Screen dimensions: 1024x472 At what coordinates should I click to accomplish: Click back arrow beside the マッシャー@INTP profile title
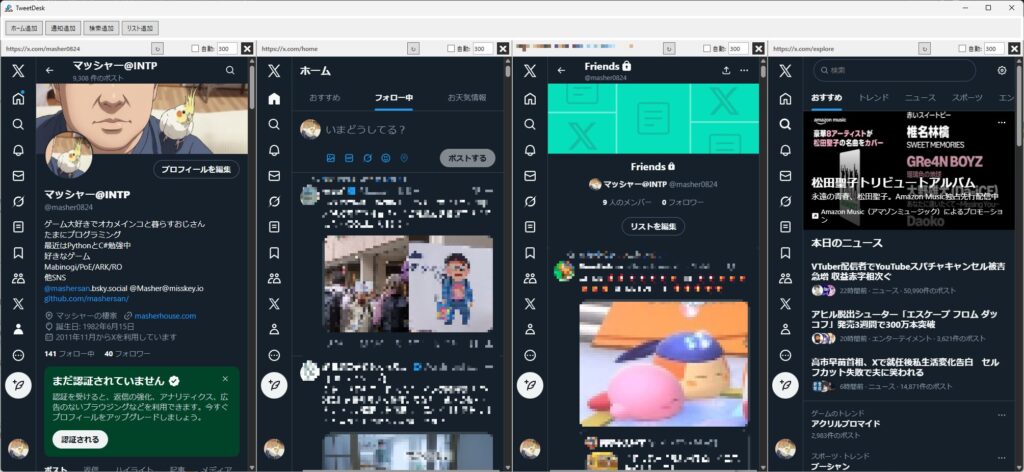click(49, 71)
